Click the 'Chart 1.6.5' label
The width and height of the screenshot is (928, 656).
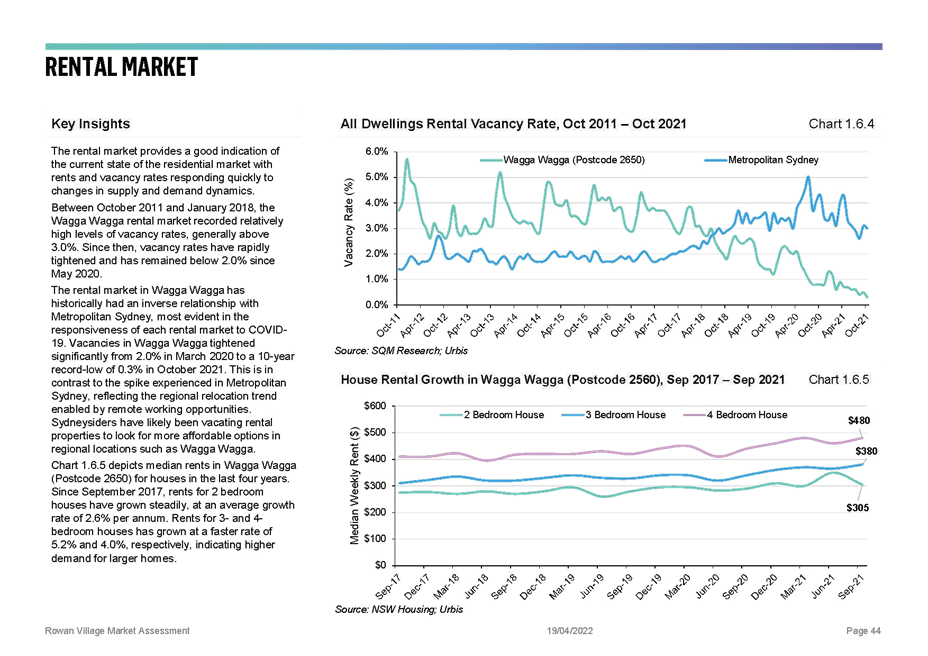[x=839, y=380]
